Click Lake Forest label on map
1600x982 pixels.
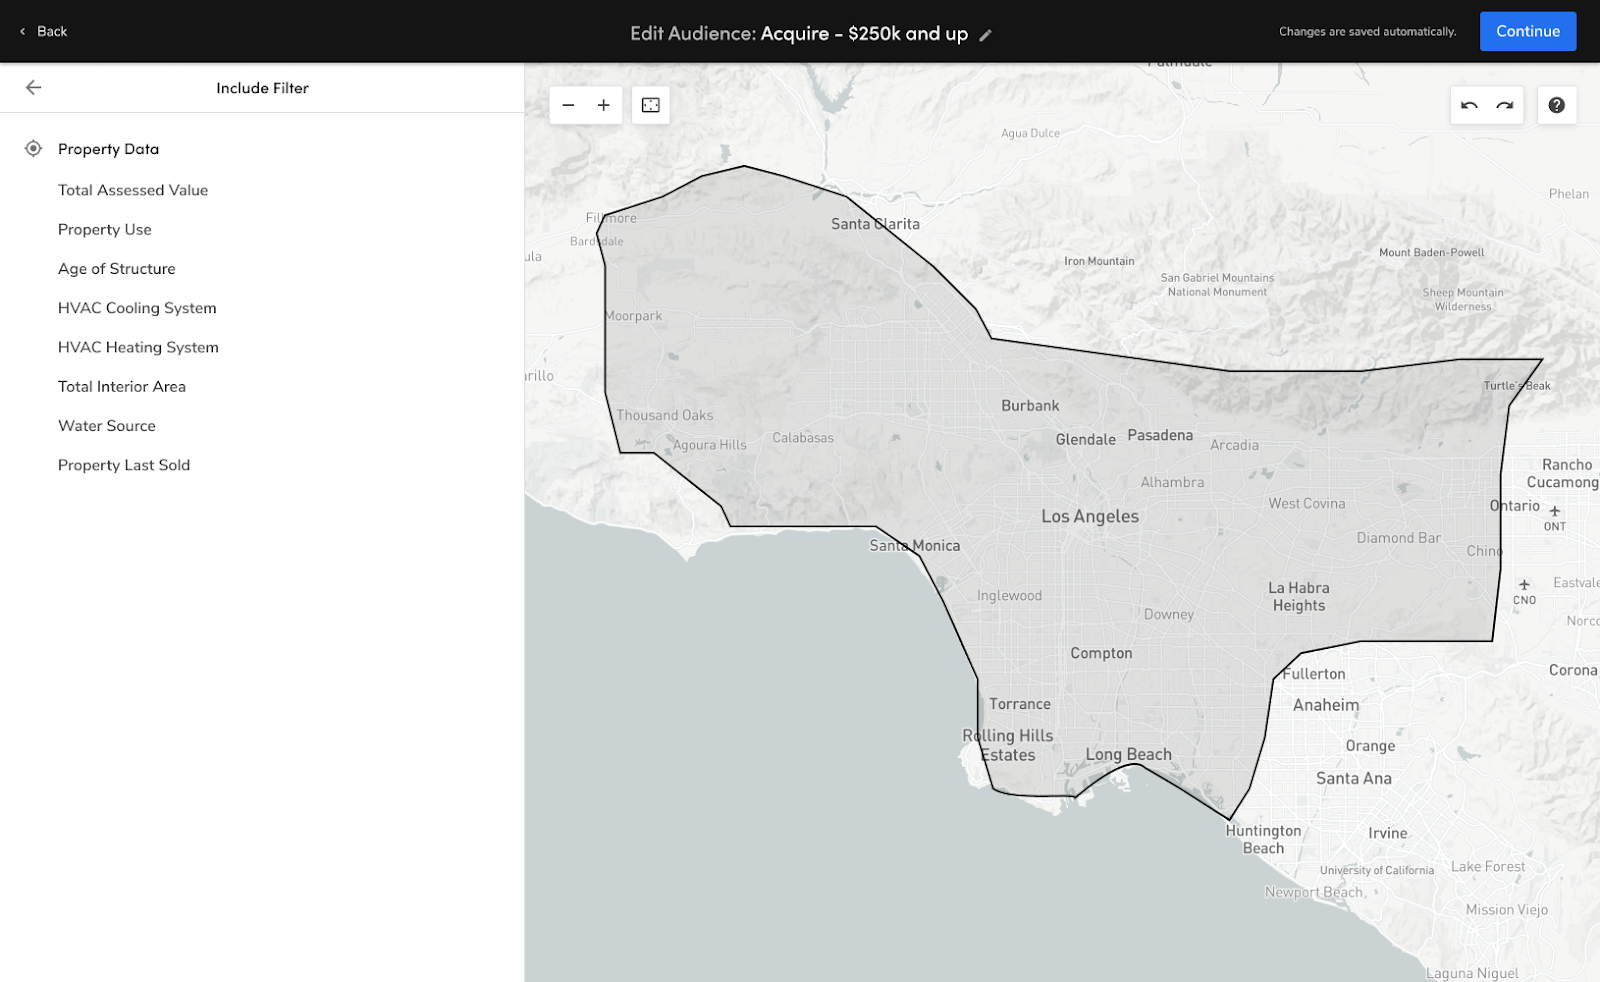click(1488, 867)
